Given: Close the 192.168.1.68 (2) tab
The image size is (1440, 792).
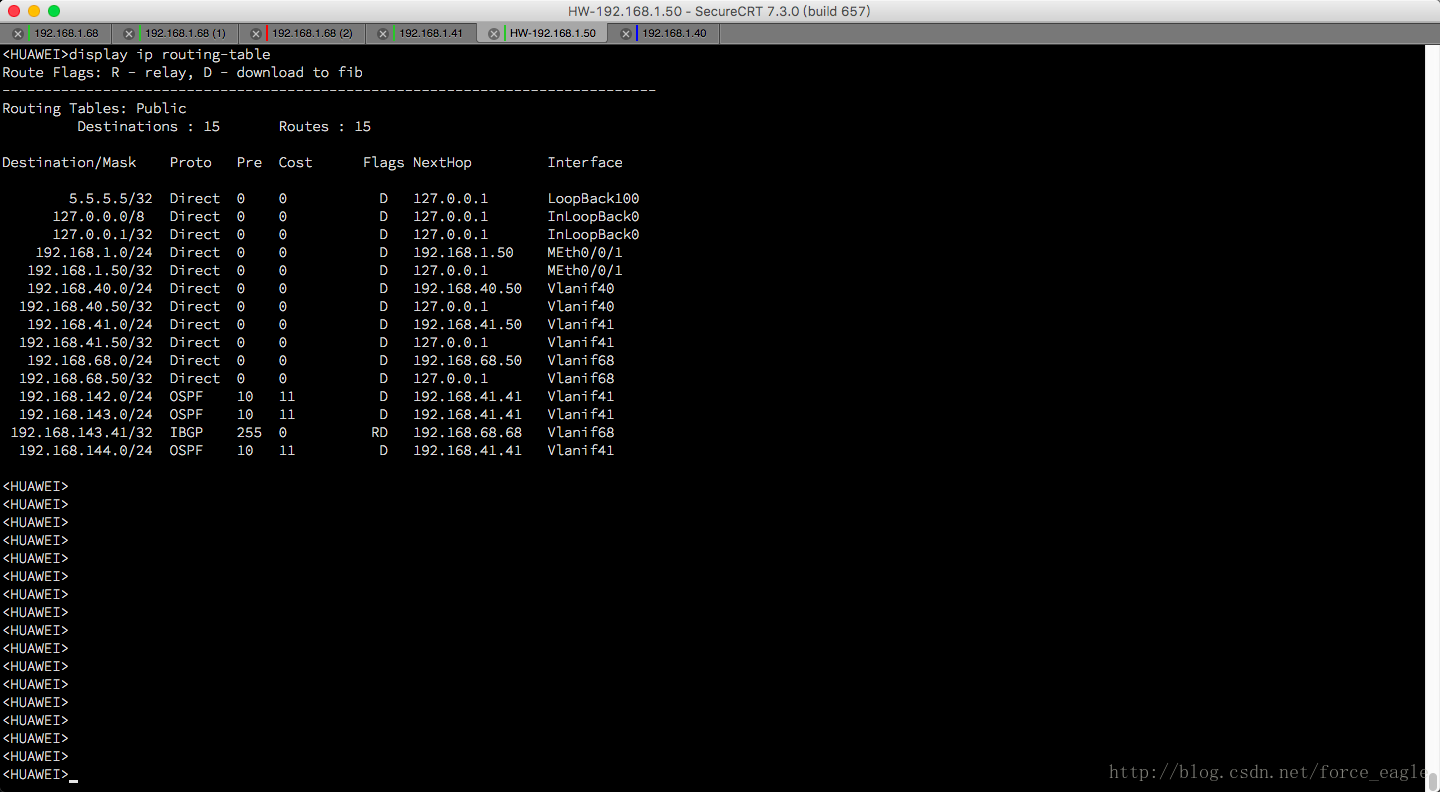Looking at the screenshot, I should click(255, 33).
